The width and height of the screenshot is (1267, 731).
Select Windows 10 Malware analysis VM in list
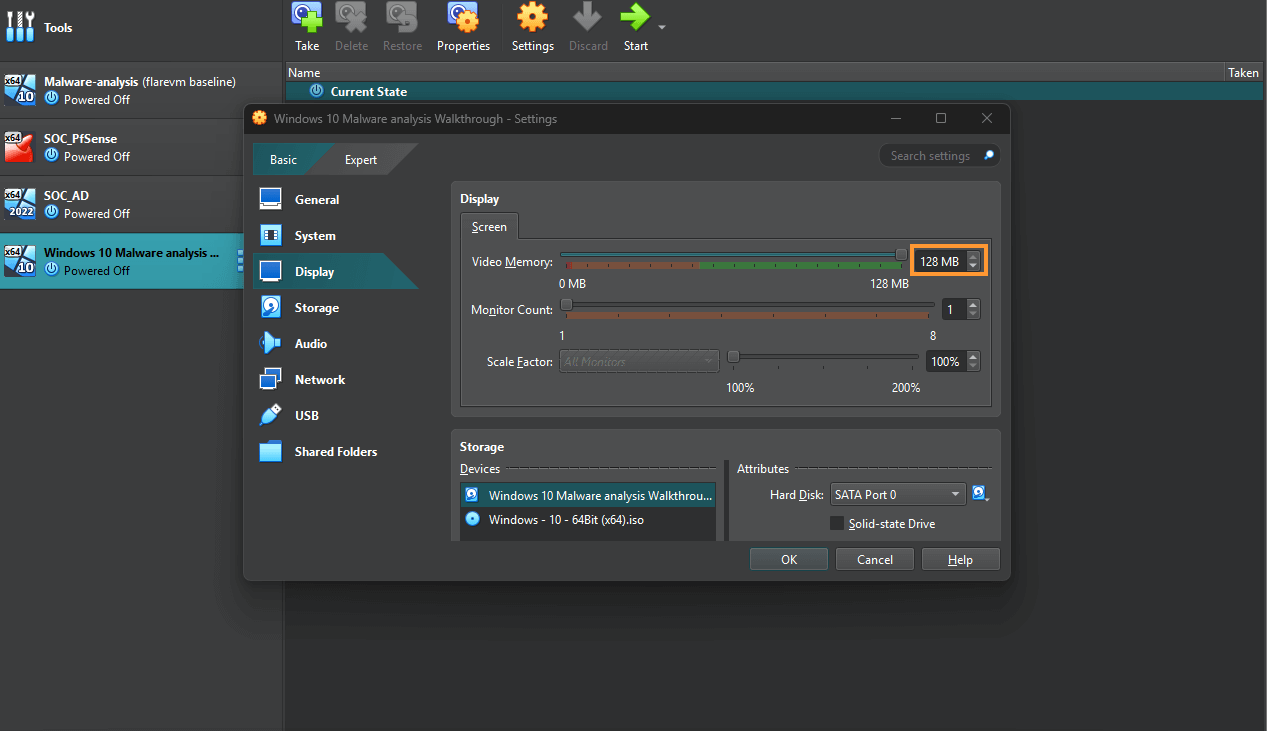point(121,261)
